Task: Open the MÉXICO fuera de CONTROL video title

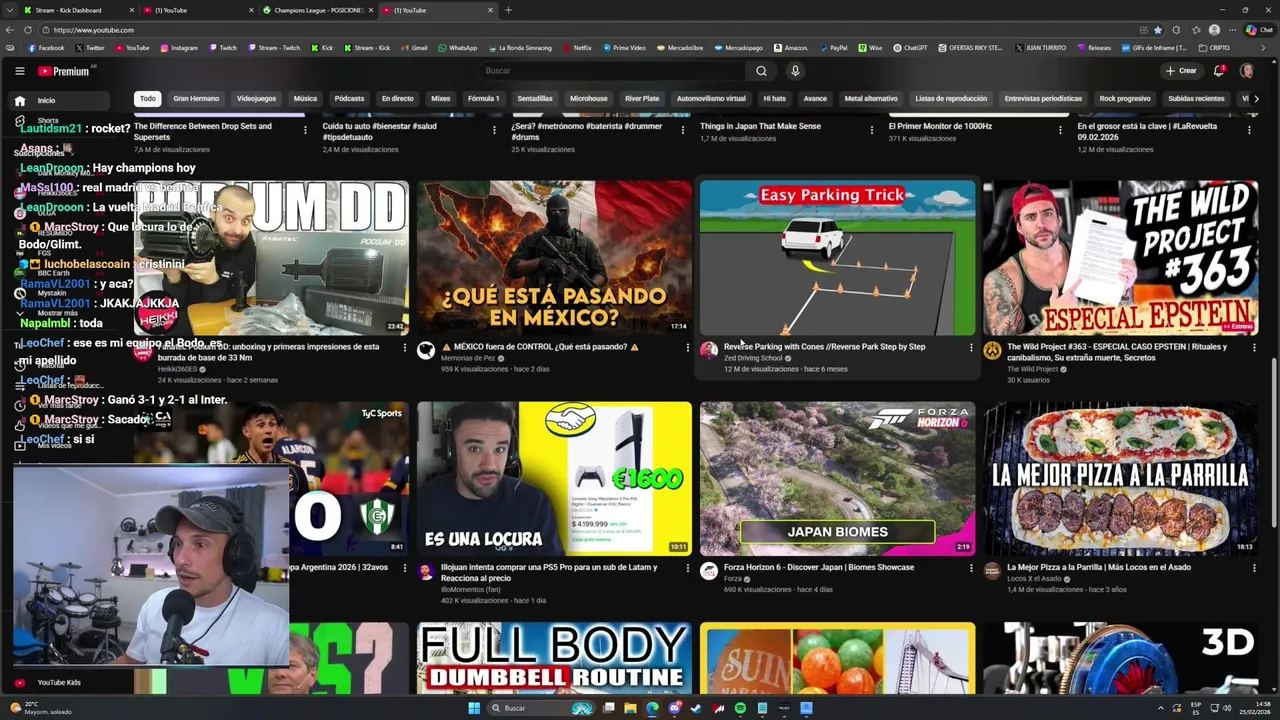Action: [540, 347]
